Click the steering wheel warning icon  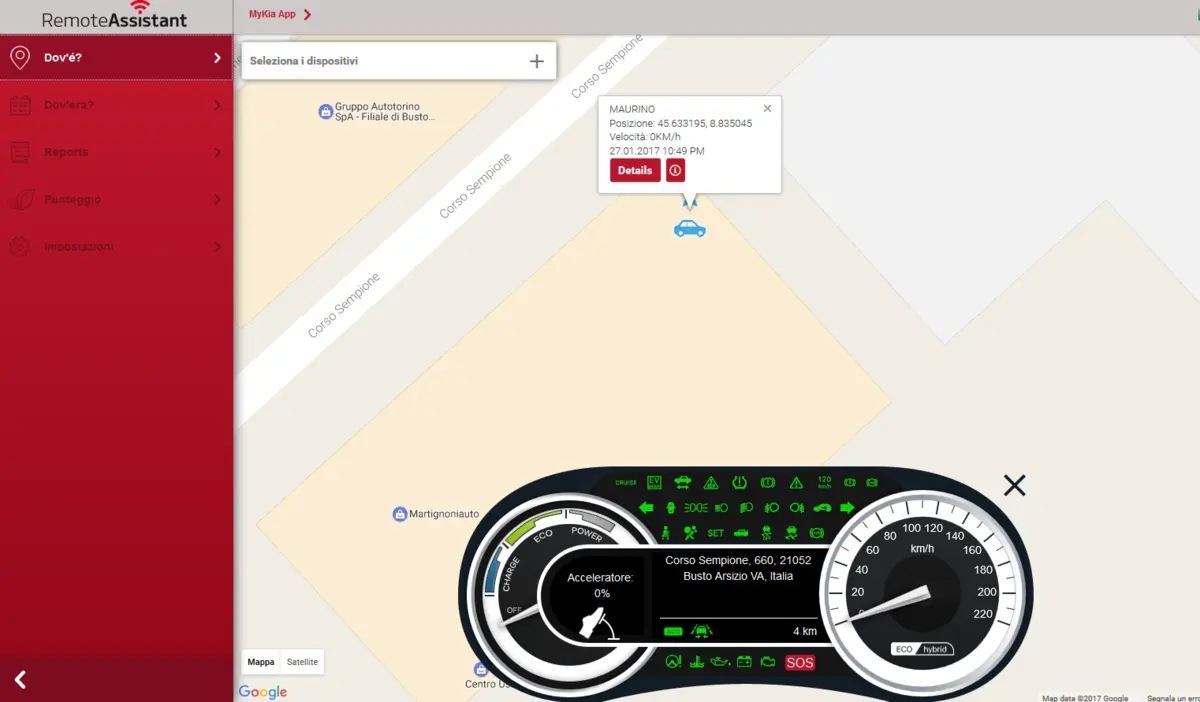point(674,662)
